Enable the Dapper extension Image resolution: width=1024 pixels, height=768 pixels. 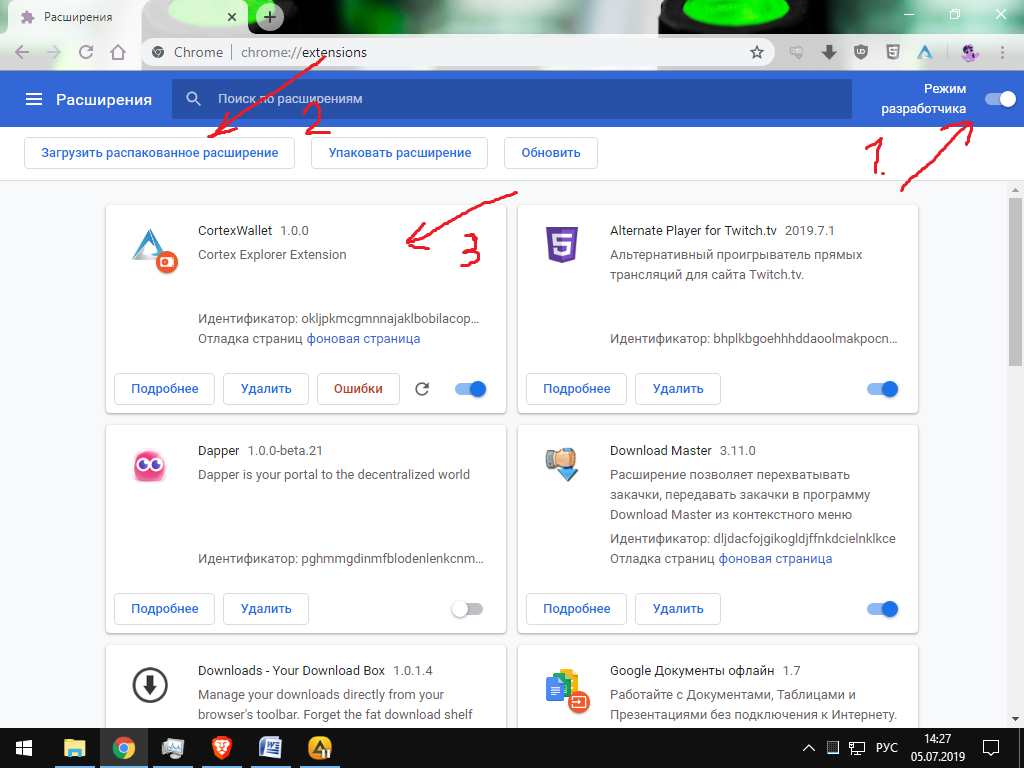pos(467,609)
